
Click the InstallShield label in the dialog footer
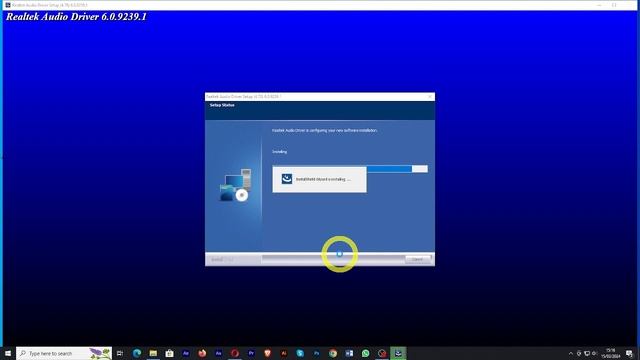[x=222, y=260]
